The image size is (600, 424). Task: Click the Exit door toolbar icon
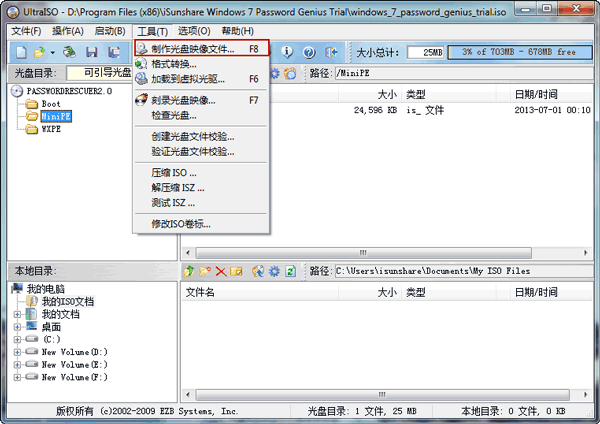331,52
